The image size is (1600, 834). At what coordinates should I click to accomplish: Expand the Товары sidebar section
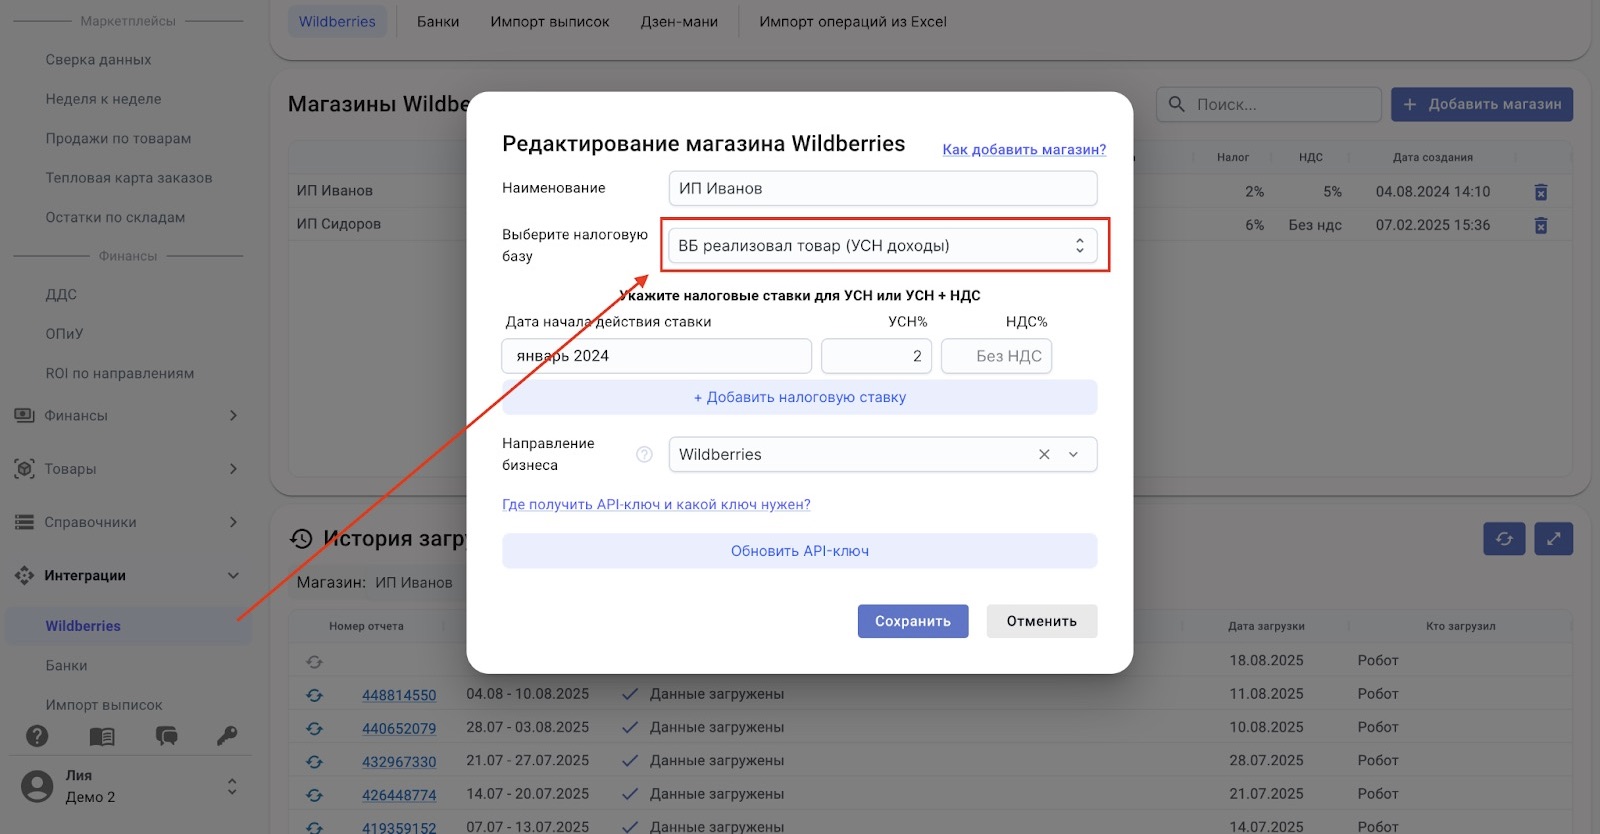point(127,469)
